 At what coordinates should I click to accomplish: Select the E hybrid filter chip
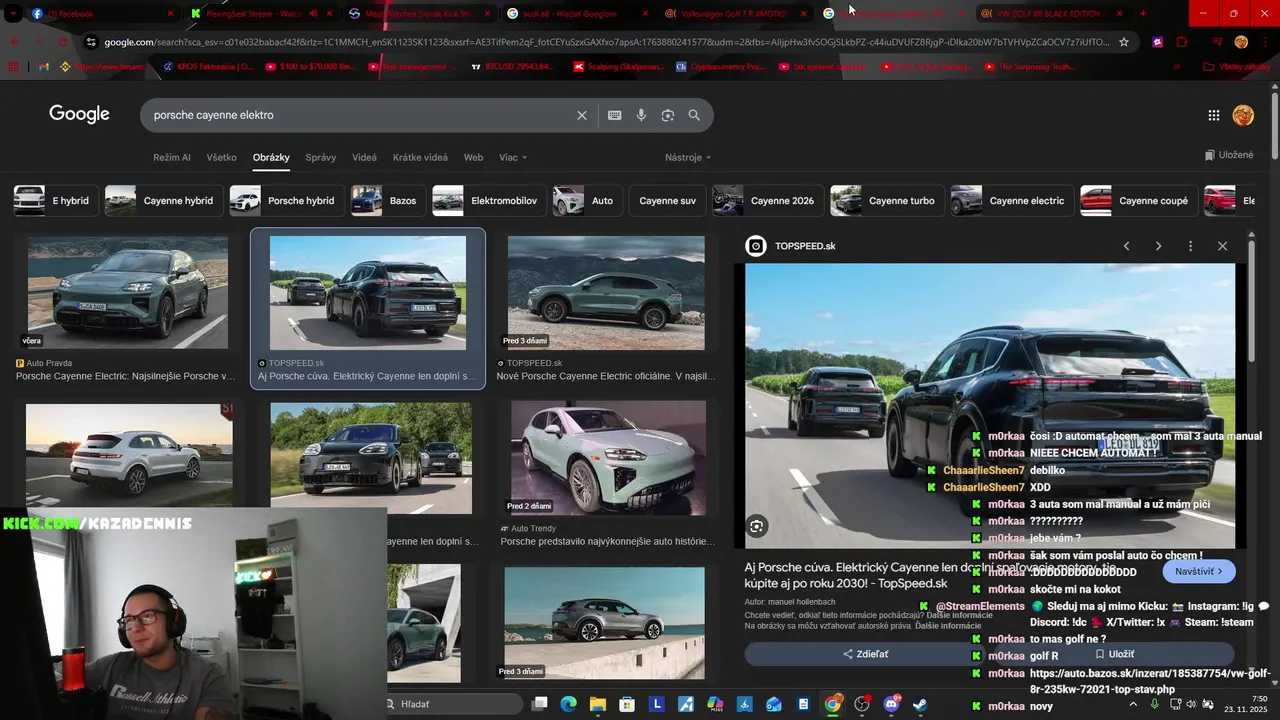[54, 200]
